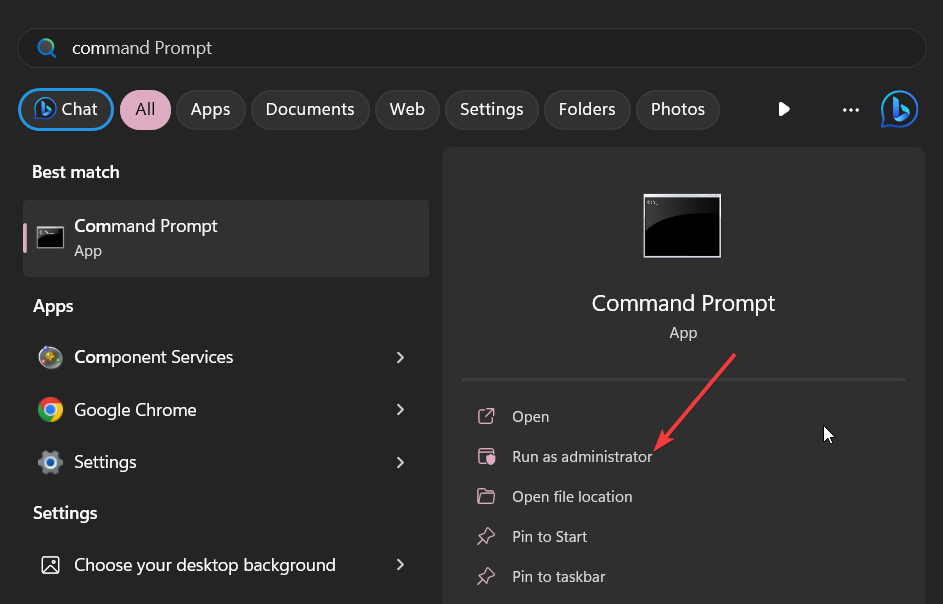
Task: Click the play arrow beside the filter tabs
Action: click(x=784, y=109)
